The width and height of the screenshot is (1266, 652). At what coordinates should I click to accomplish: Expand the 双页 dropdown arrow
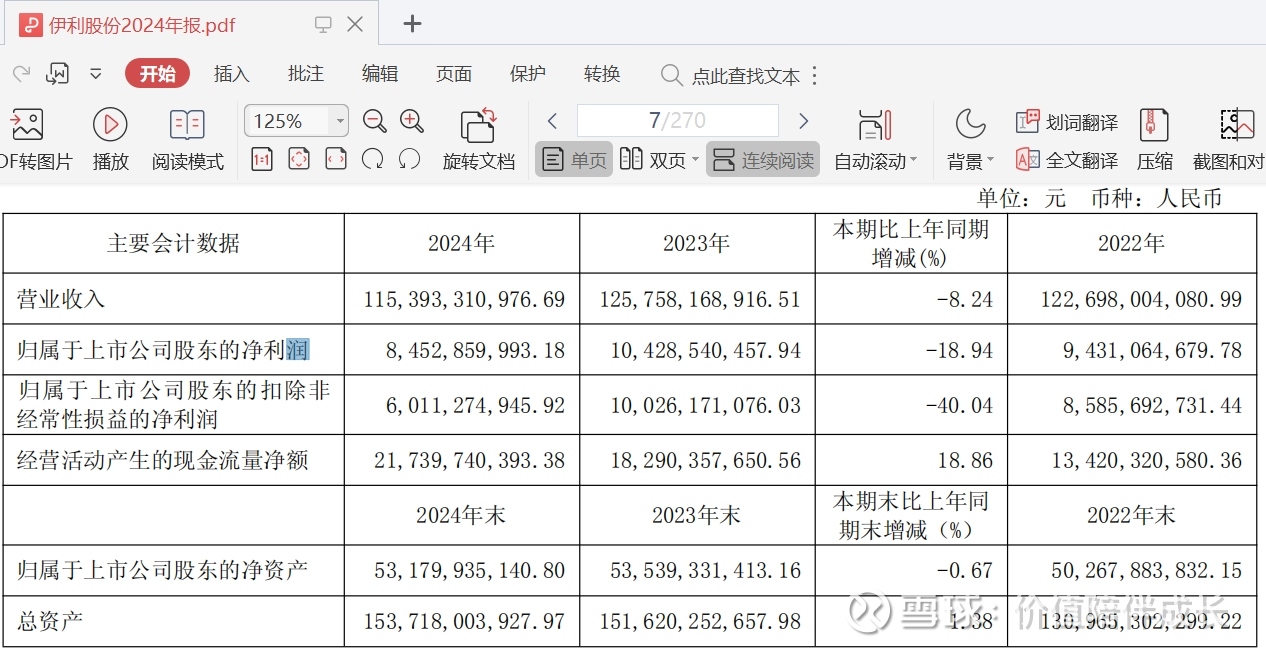[695, 160]
